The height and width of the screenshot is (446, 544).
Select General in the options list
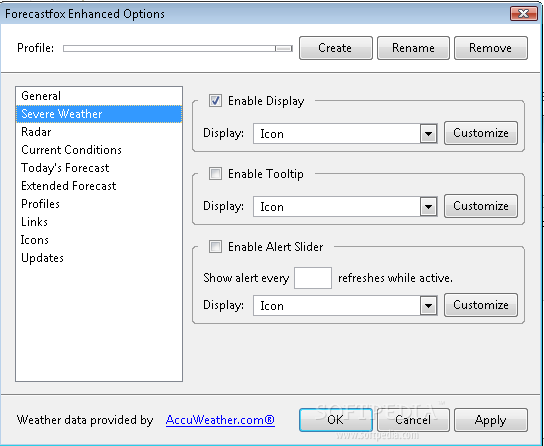click(99, 96)
